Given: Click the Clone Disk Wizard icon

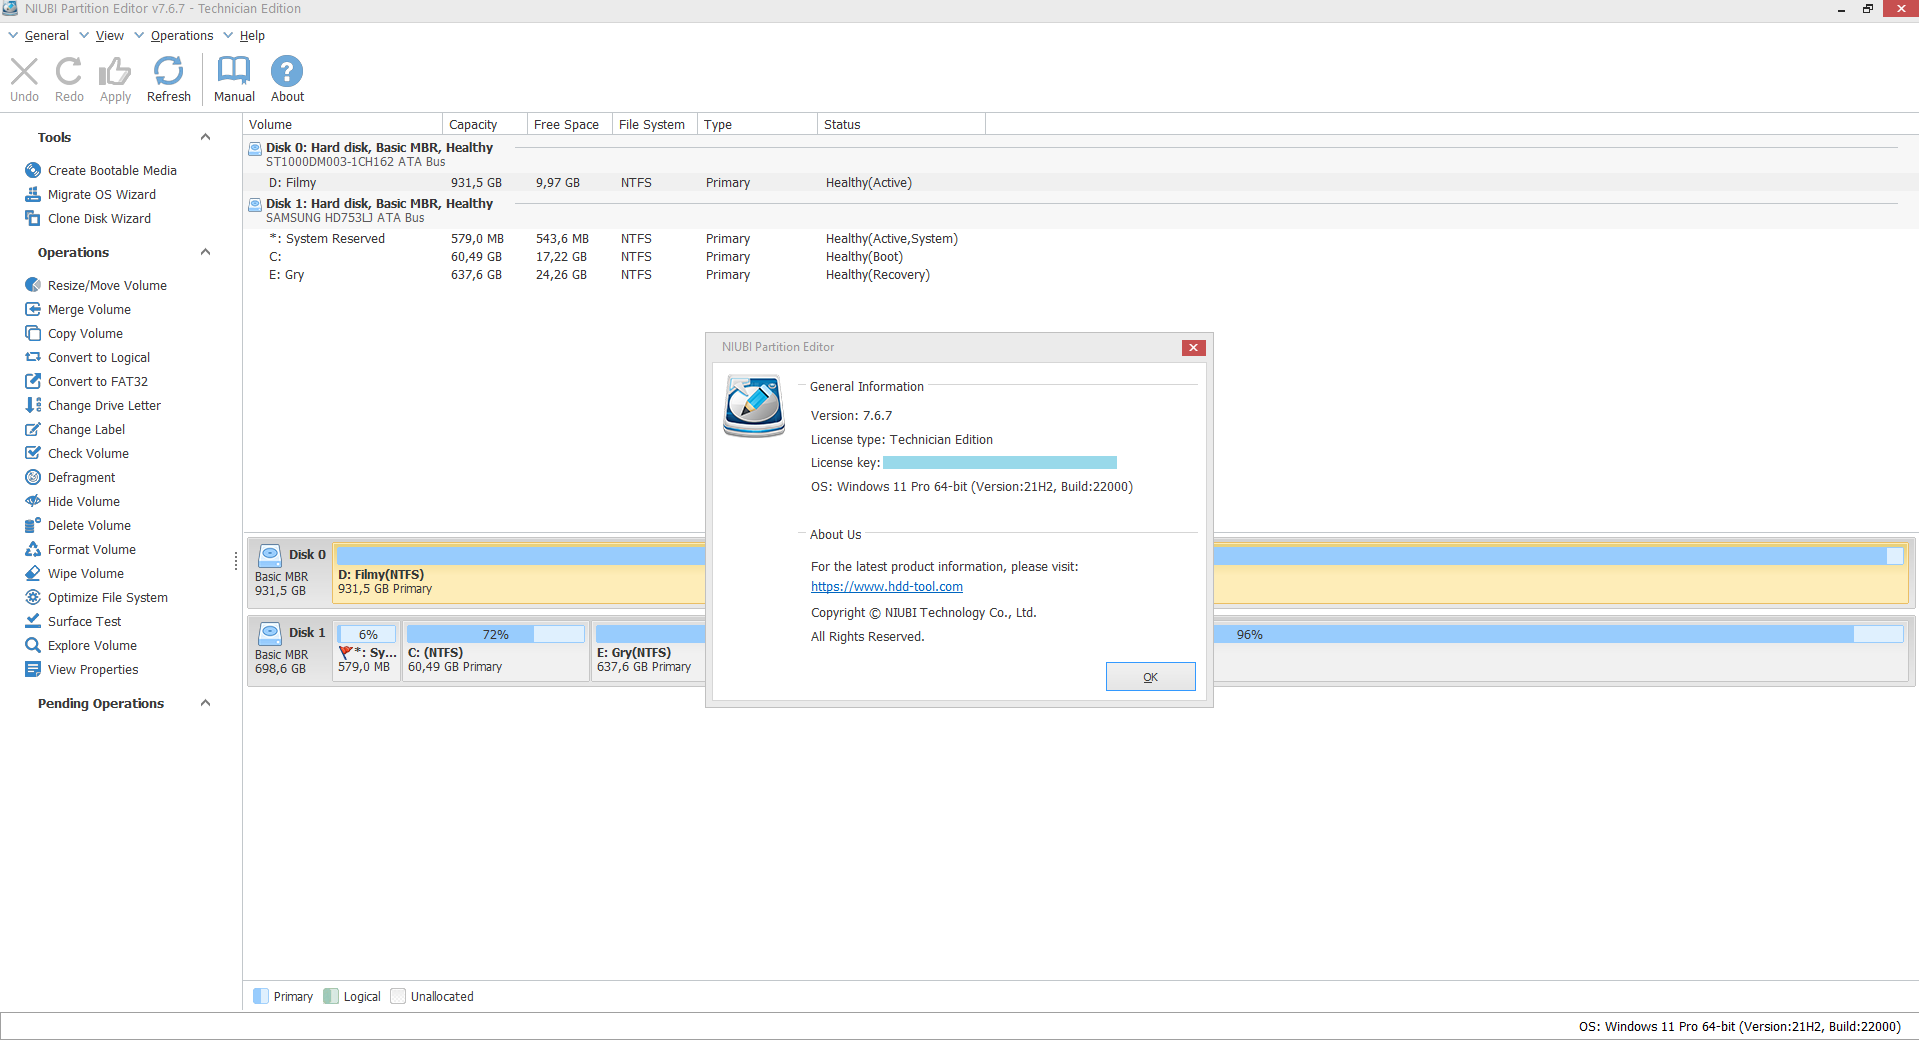Looking at the screenshot, I should click(x=33, y=218).
